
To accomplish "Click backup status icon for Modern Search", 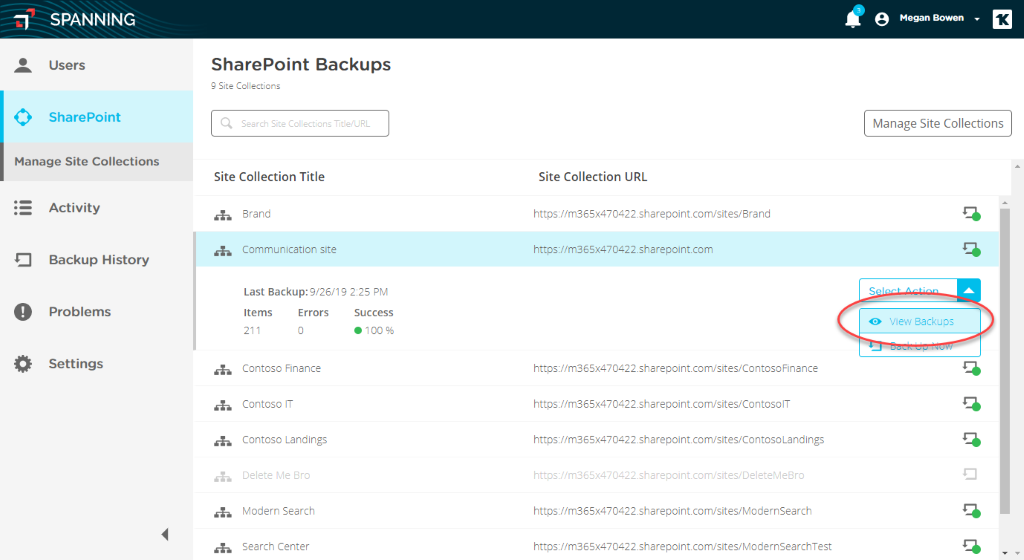I will tap(971, 510).
